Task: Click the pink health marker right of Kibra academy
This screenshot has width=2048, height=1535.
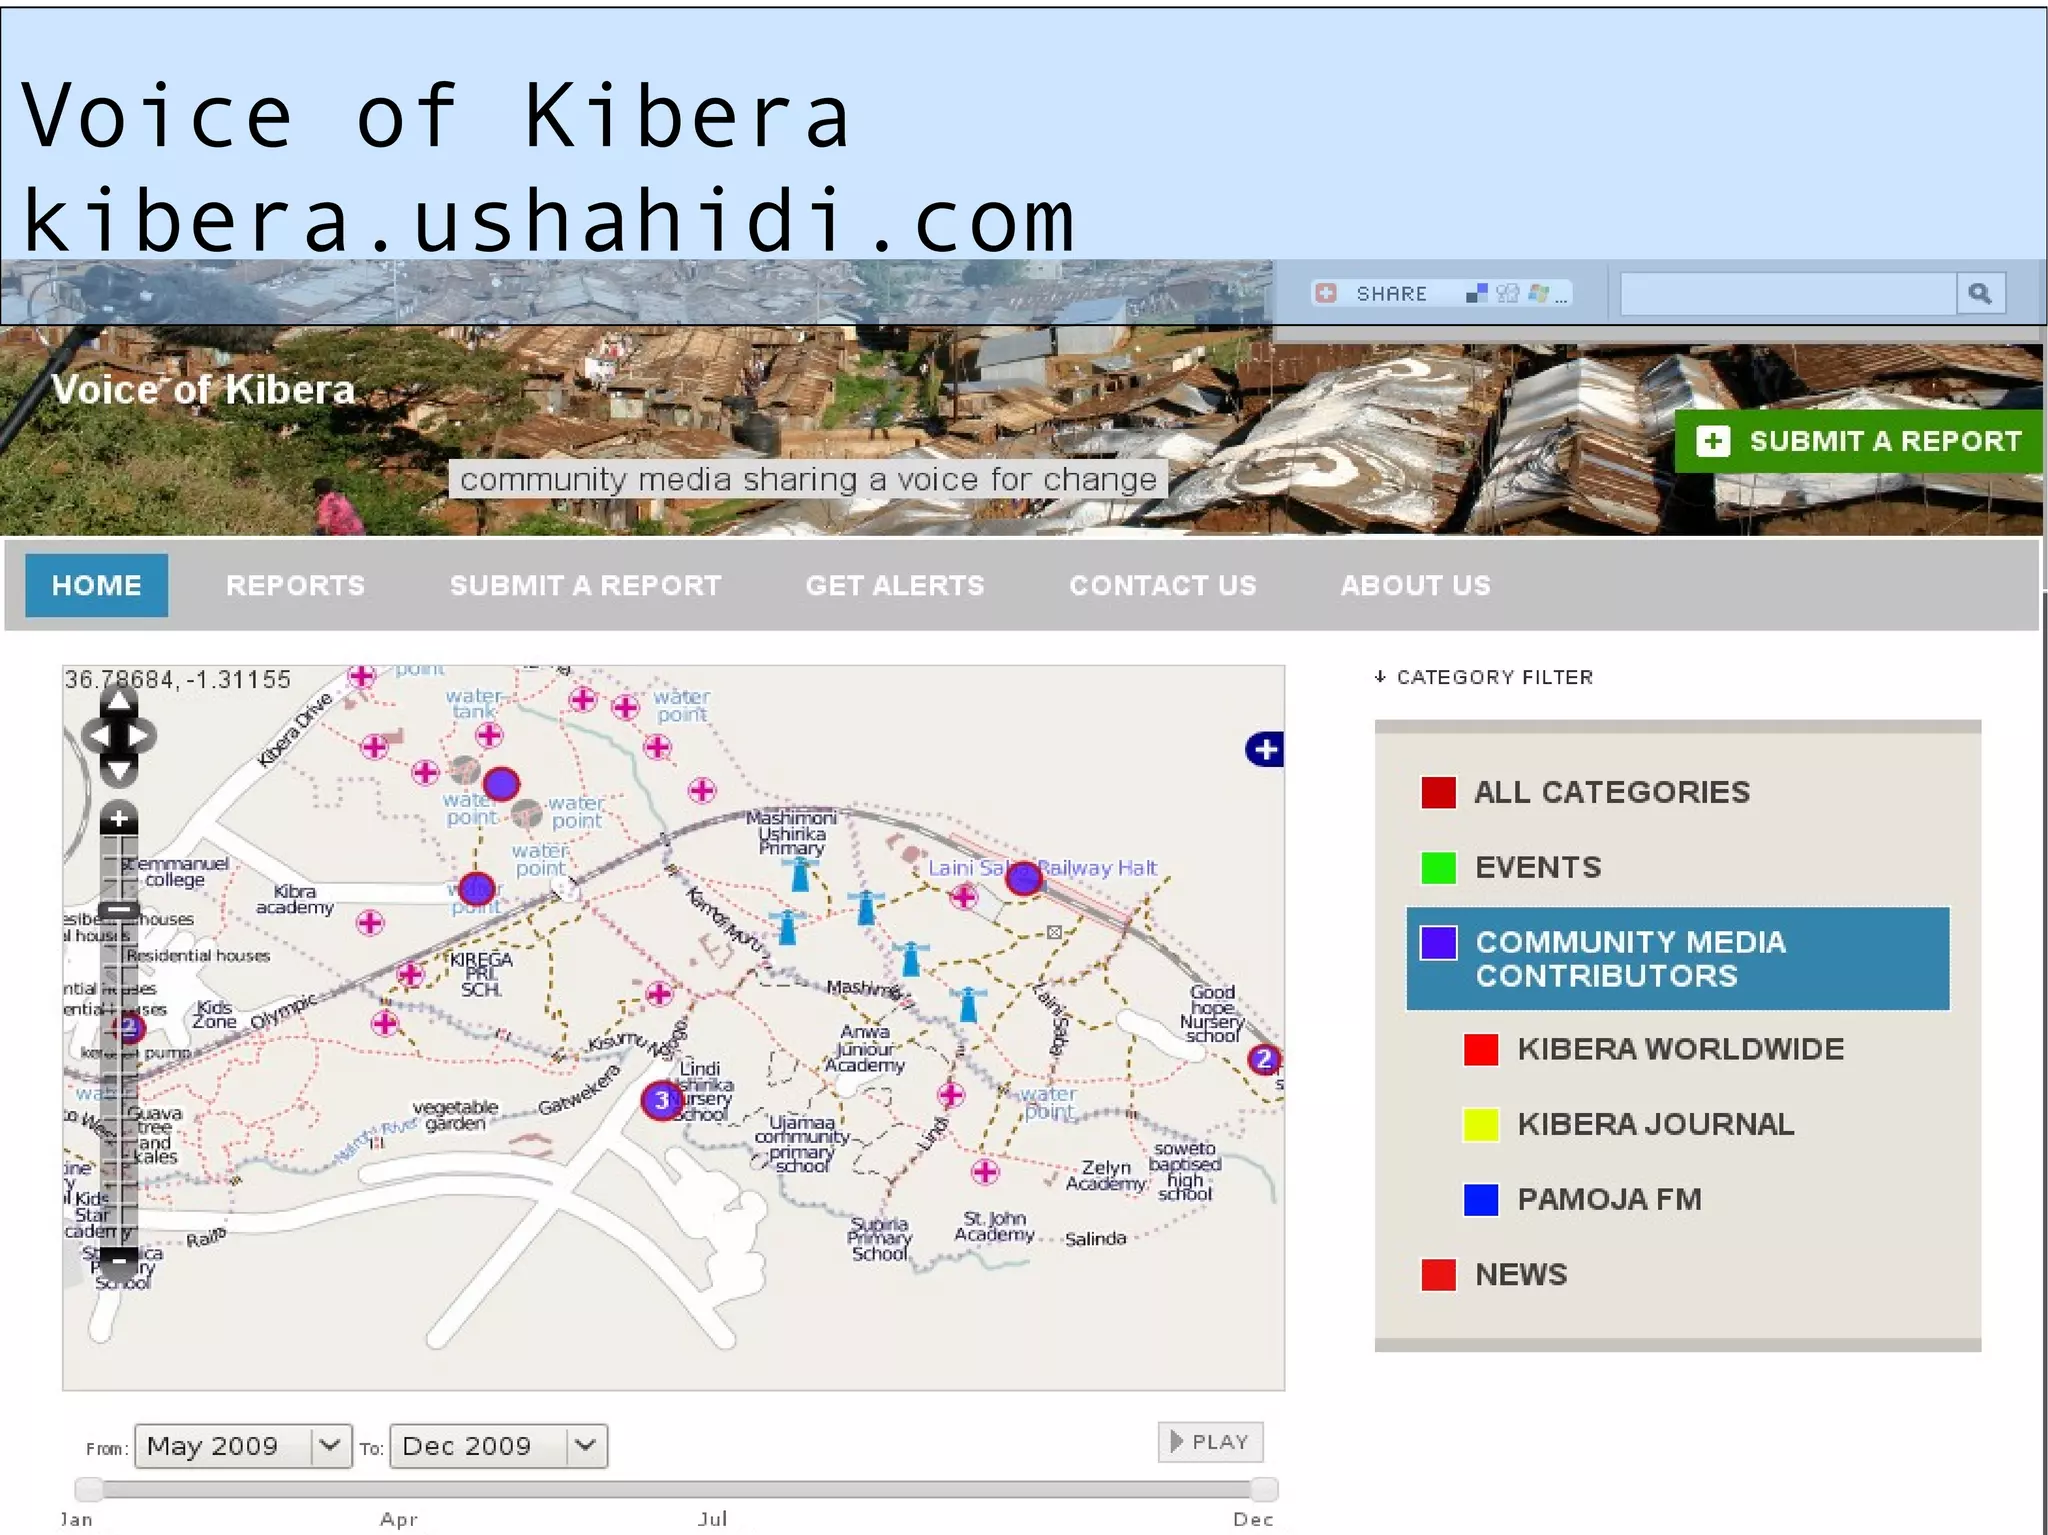Action: coord(370,922)
